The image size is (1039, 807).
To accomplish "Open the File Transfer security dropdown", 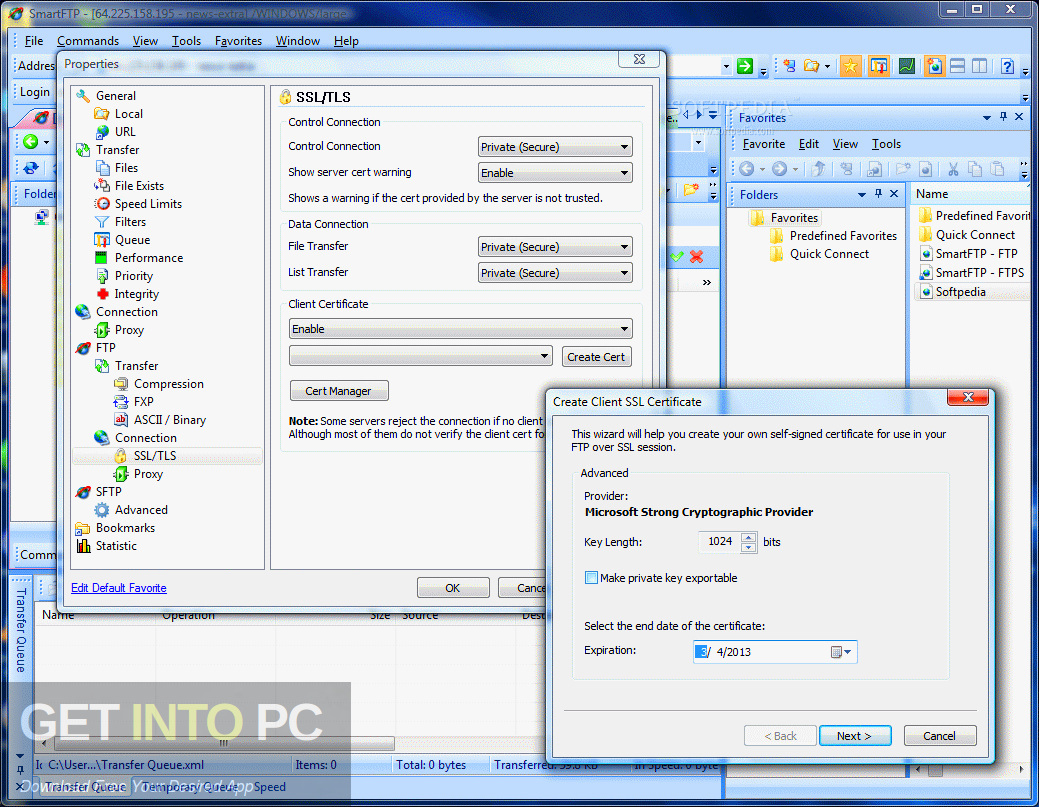I will (555, 247).
